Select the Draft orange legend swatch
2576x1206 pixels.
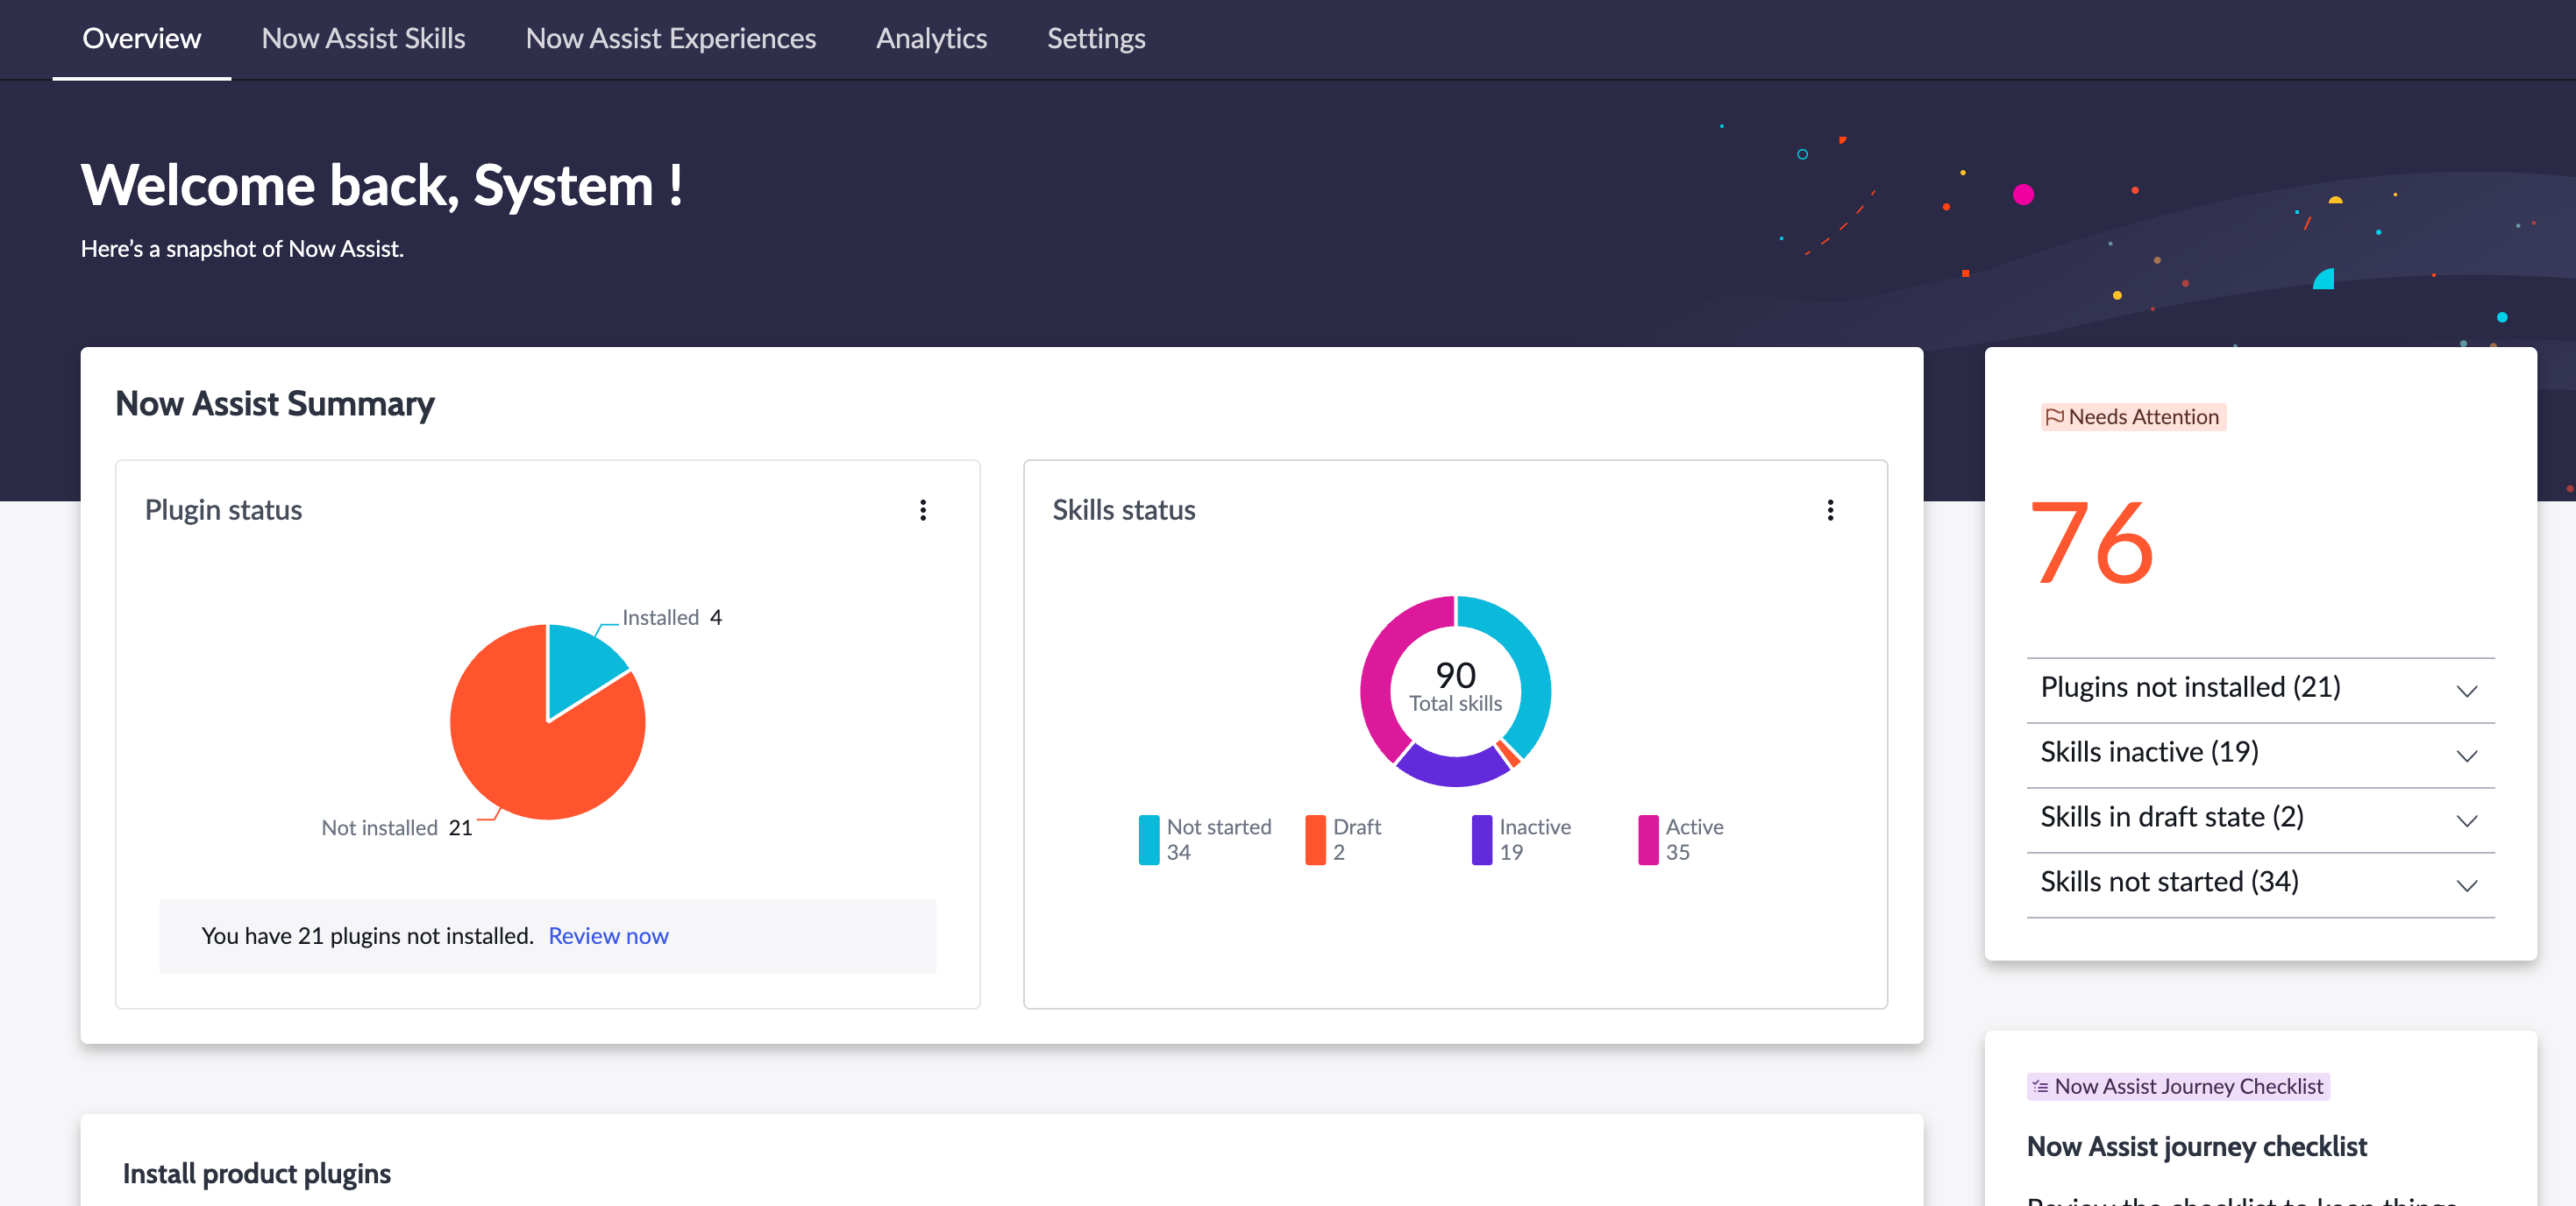pyautogui.click(x=1315, y=839)
